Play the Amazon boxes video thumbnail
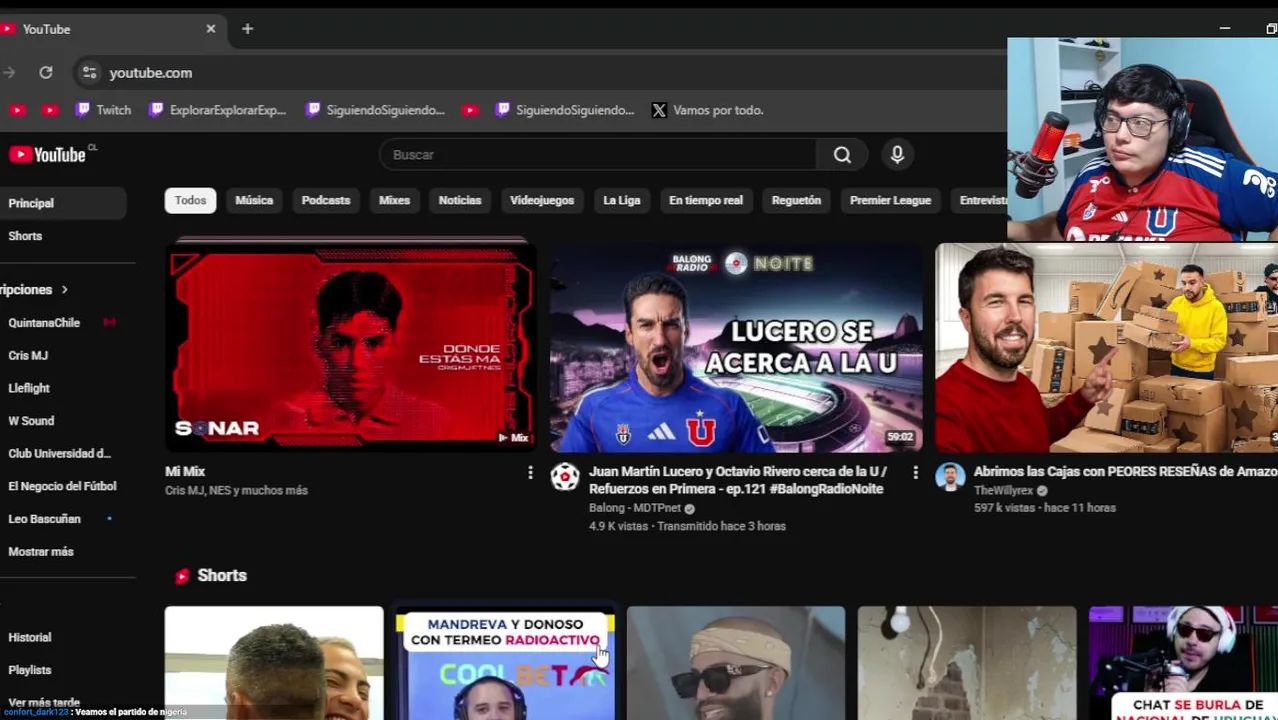Image resolution: width=1278 pixels, height=720 pixels. click(1106, 348)
